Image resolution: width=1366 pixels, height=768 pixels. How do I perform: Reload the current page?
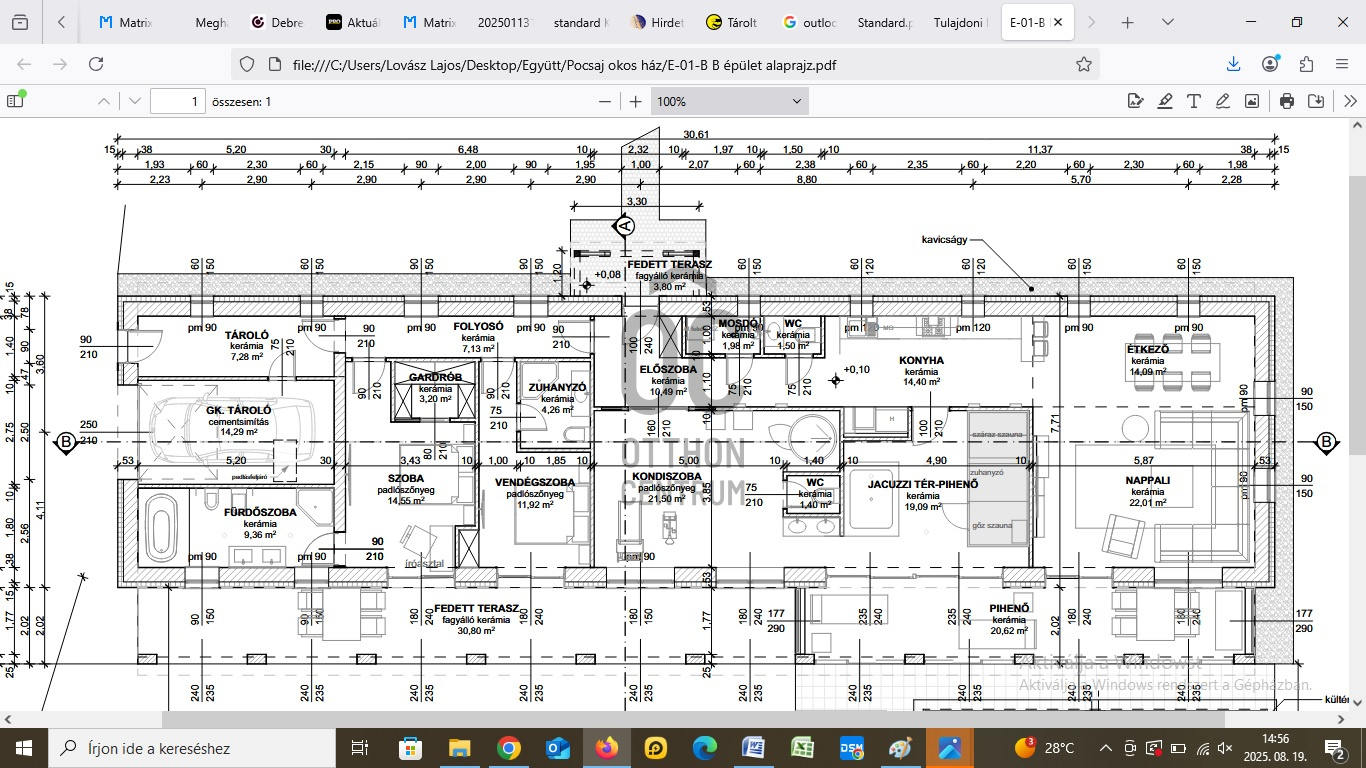(x=96, y=64)
